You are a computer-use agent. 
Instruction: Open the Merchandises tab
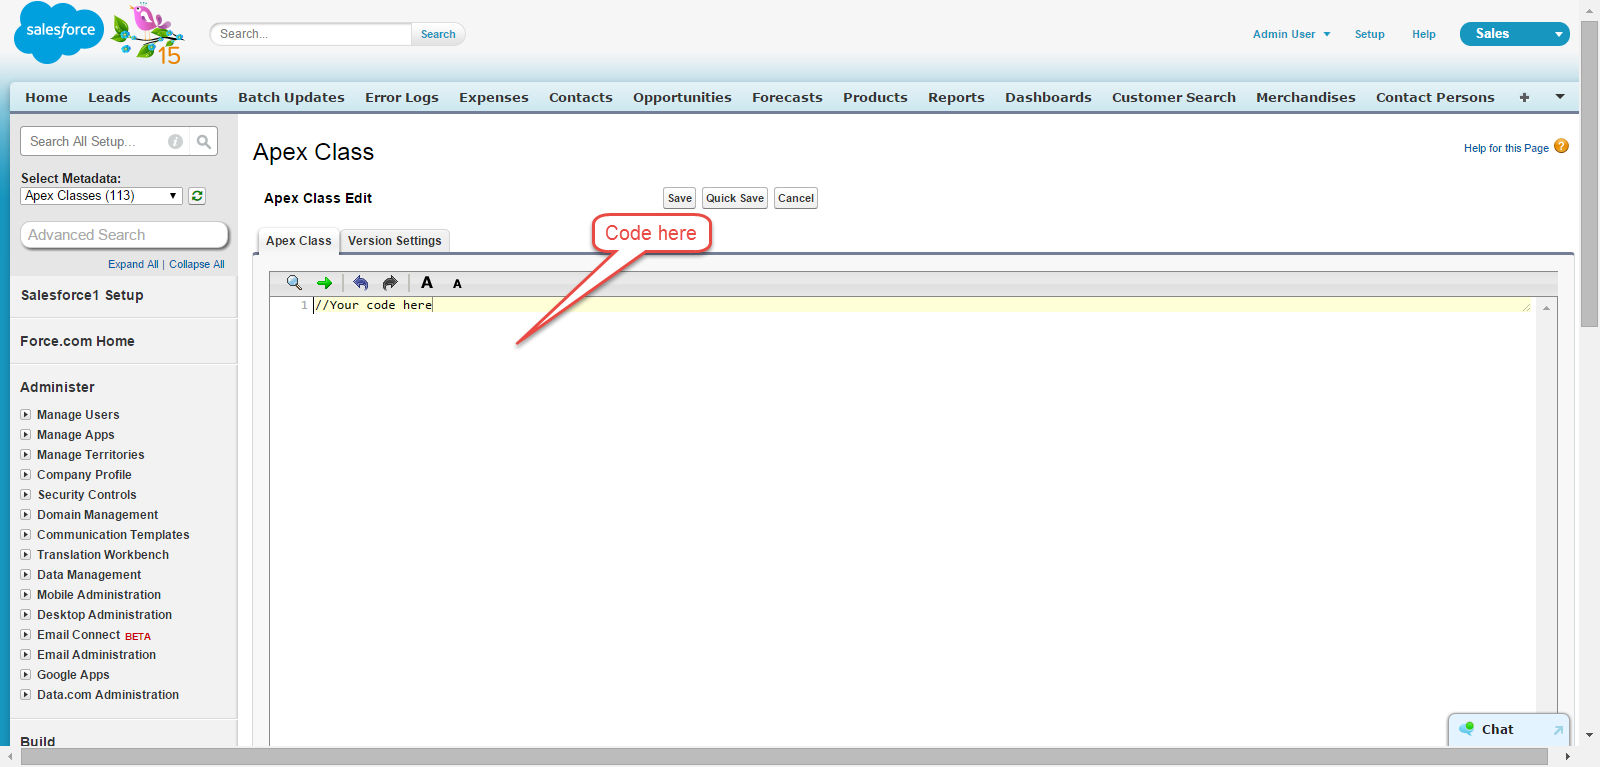tap(1306, 97)
